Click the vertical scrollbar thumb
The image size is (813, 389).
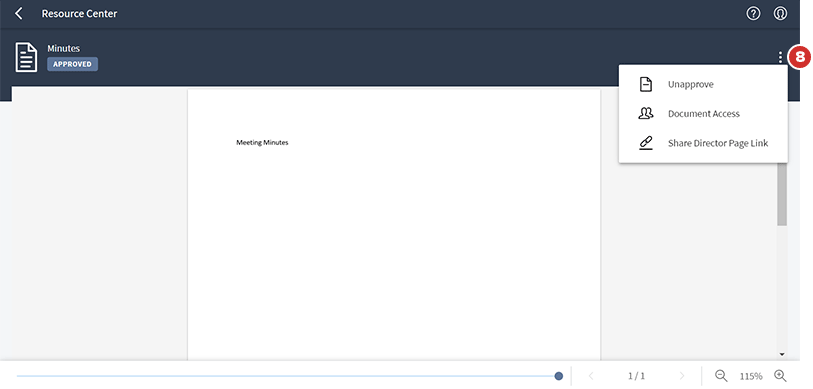[782, 194]
